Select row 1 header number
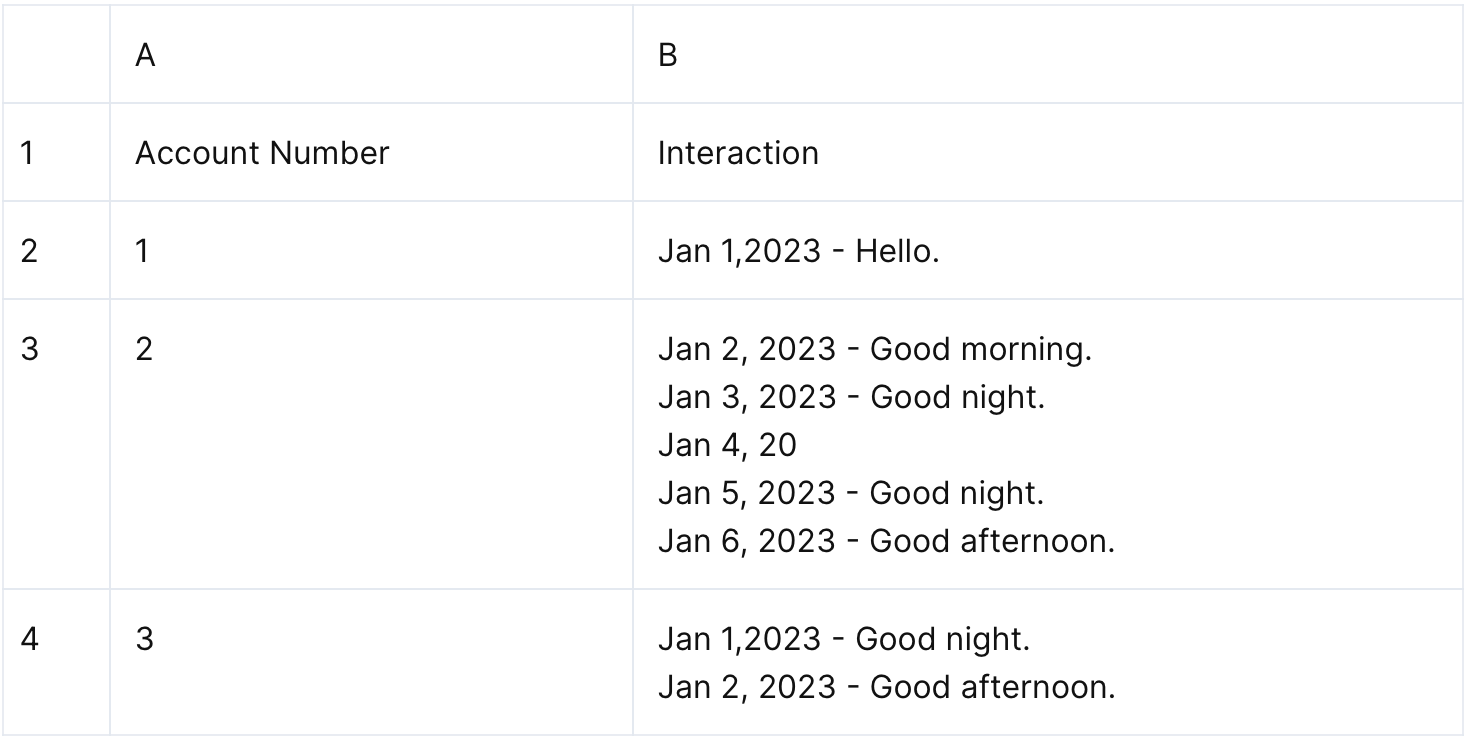Image resolution: width=1468 pixels, height=740 pixels. [30, 153]
